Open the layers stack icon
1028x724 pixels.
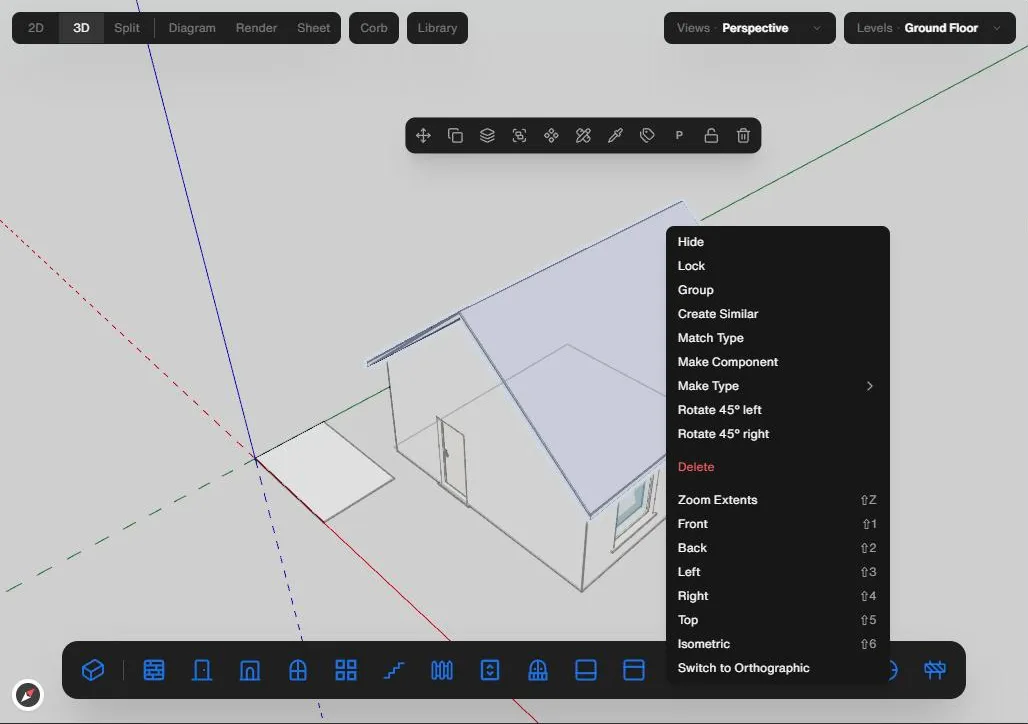point(487,136)
